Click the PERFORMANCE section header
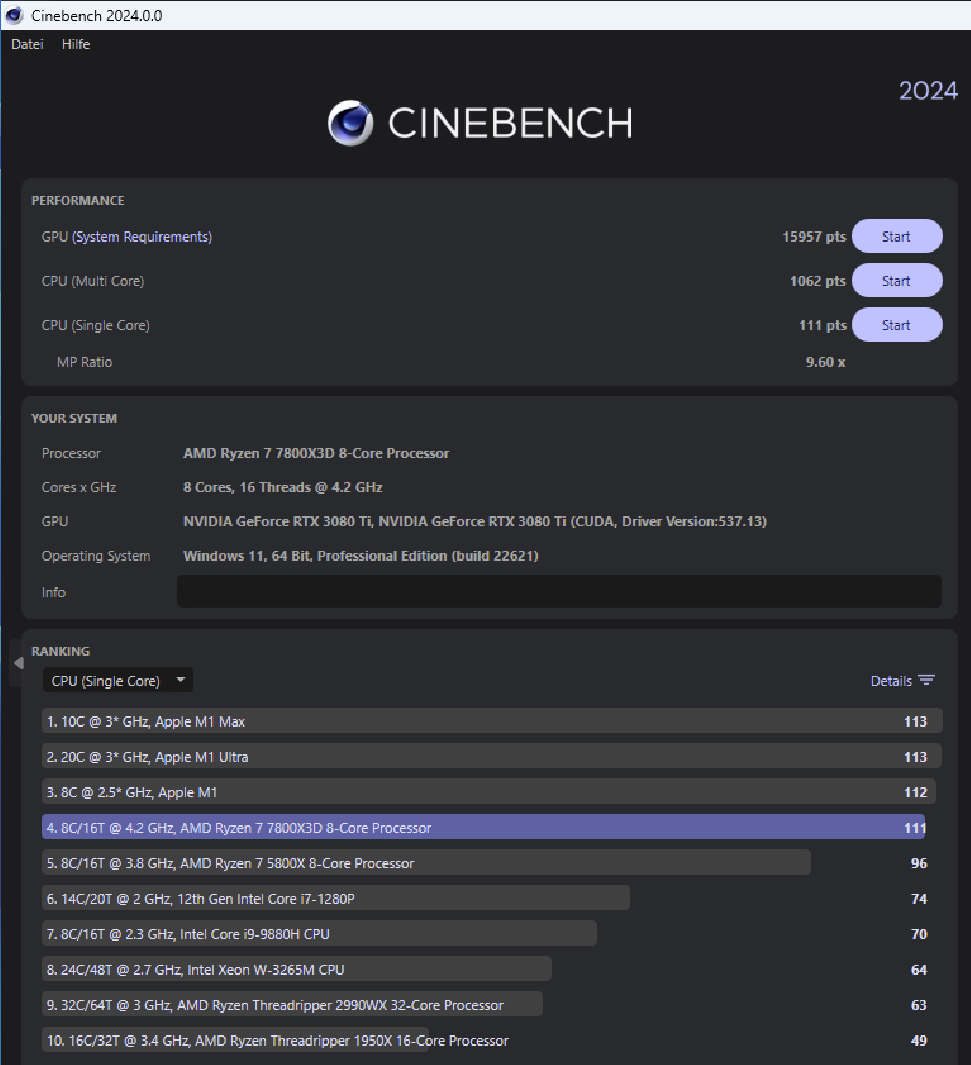The image size is (971, 1065). pyautogui.click(x=78, y=200)
